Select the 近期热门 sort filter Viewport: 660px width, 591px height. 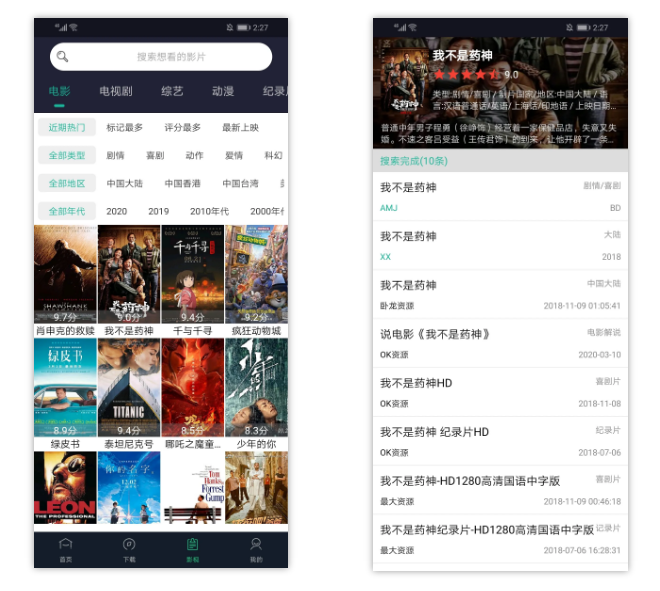click(x=67, y=128)
